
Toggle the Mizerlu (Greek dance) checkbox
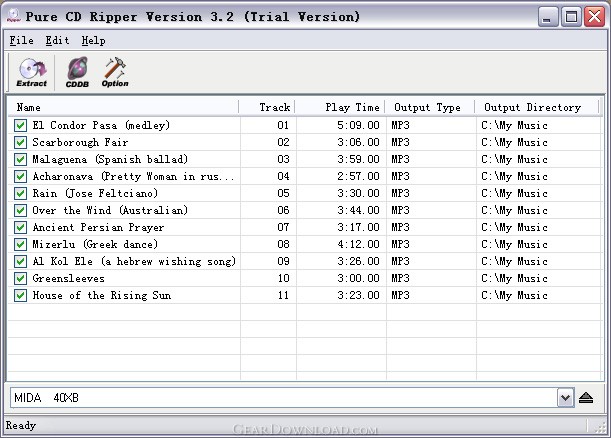pyautogui.click(x=20, y=244)
